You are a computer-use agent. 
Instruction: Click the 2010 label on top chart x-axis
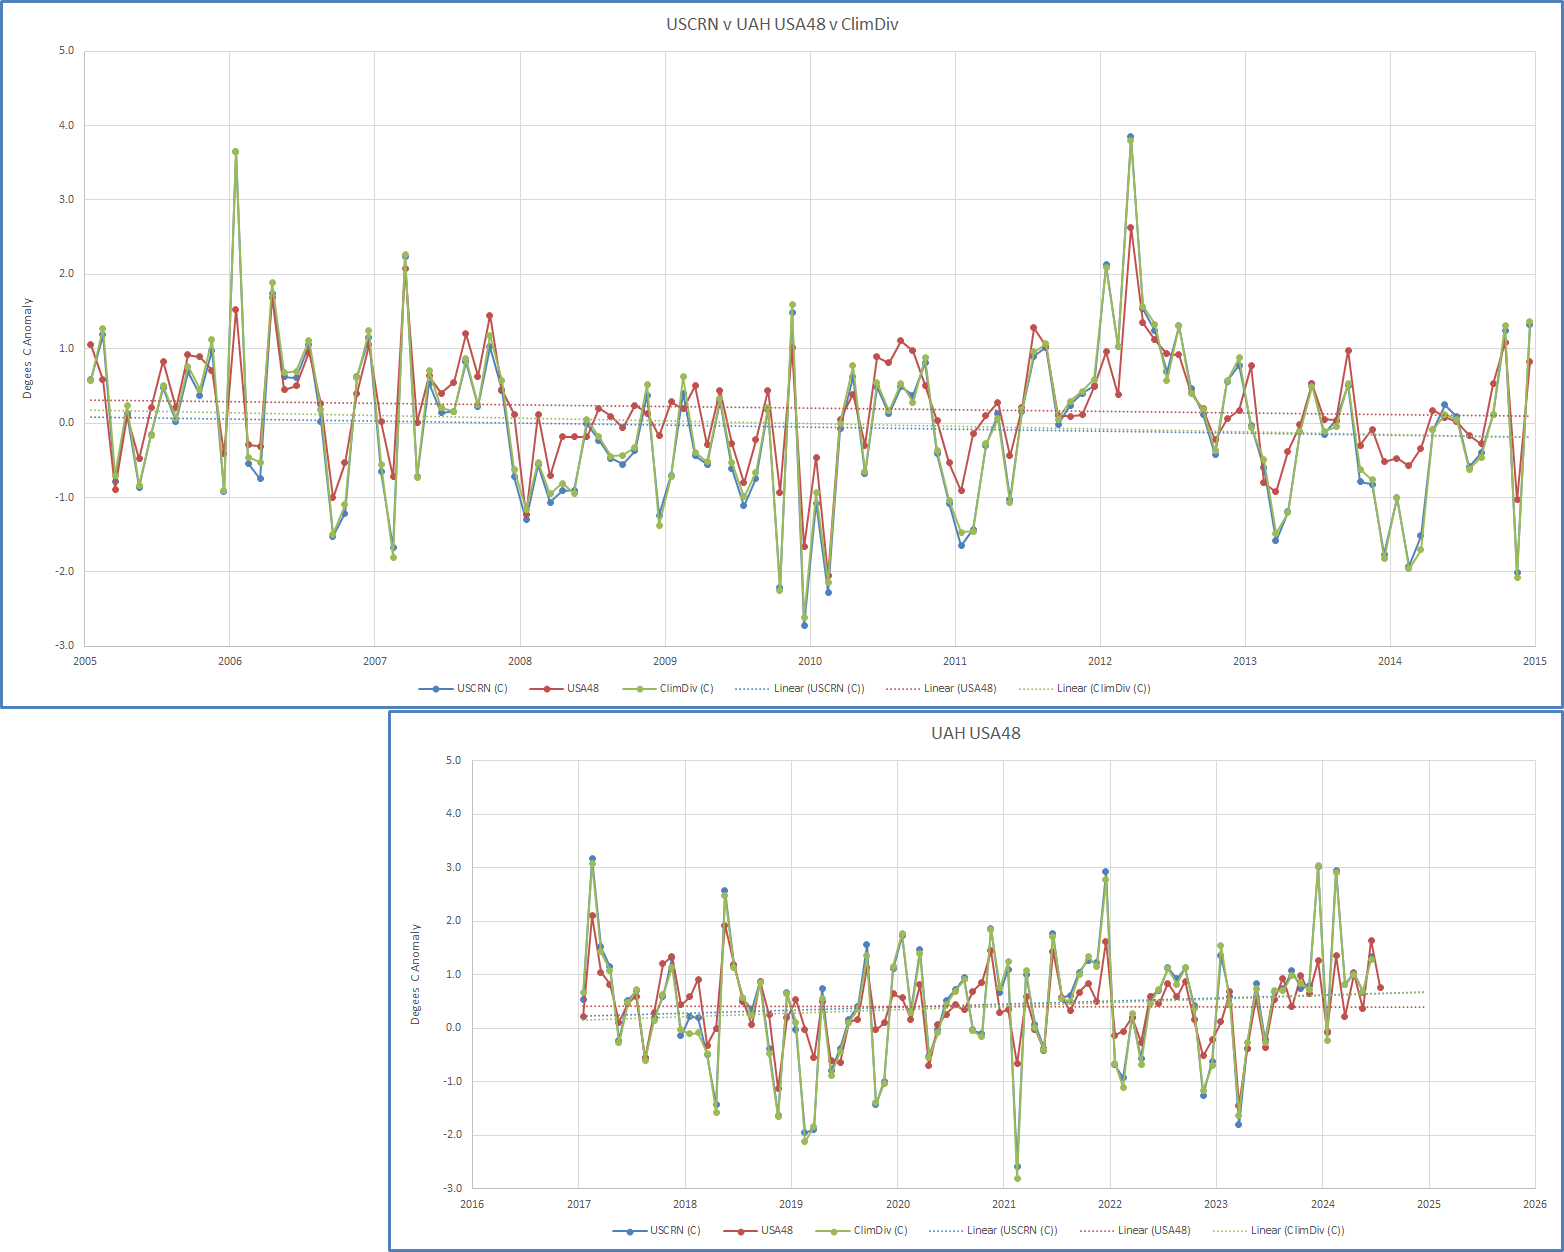[x=810, y=661]
